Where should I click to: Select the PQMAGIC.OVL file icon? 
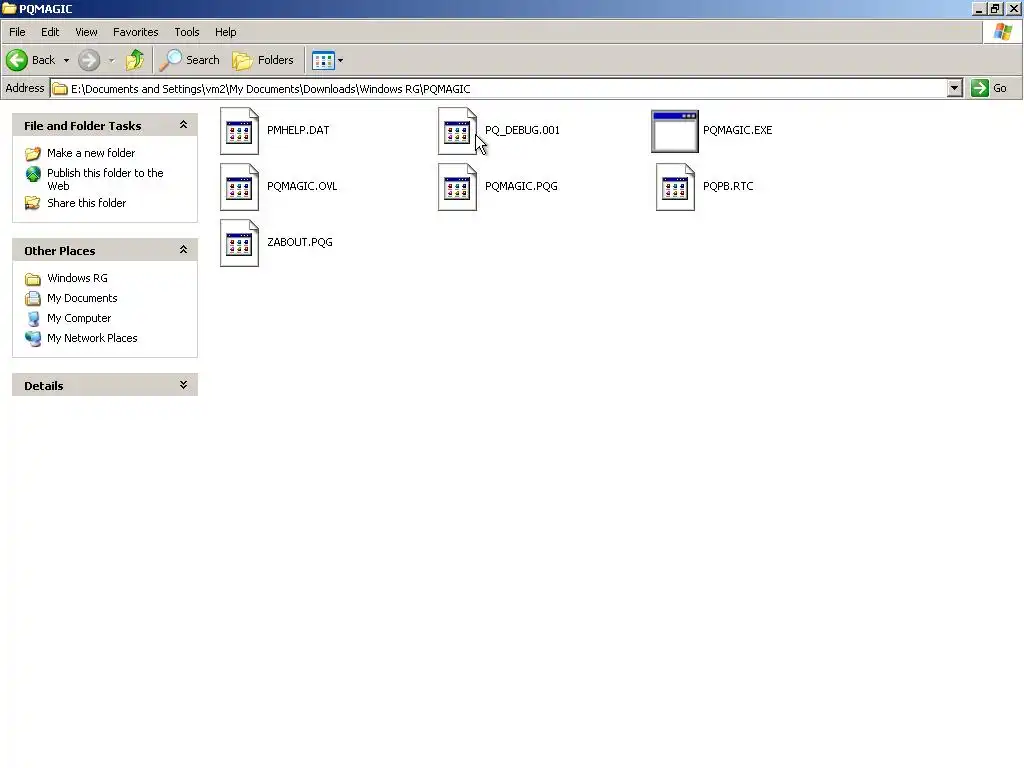tap(239, 187)
